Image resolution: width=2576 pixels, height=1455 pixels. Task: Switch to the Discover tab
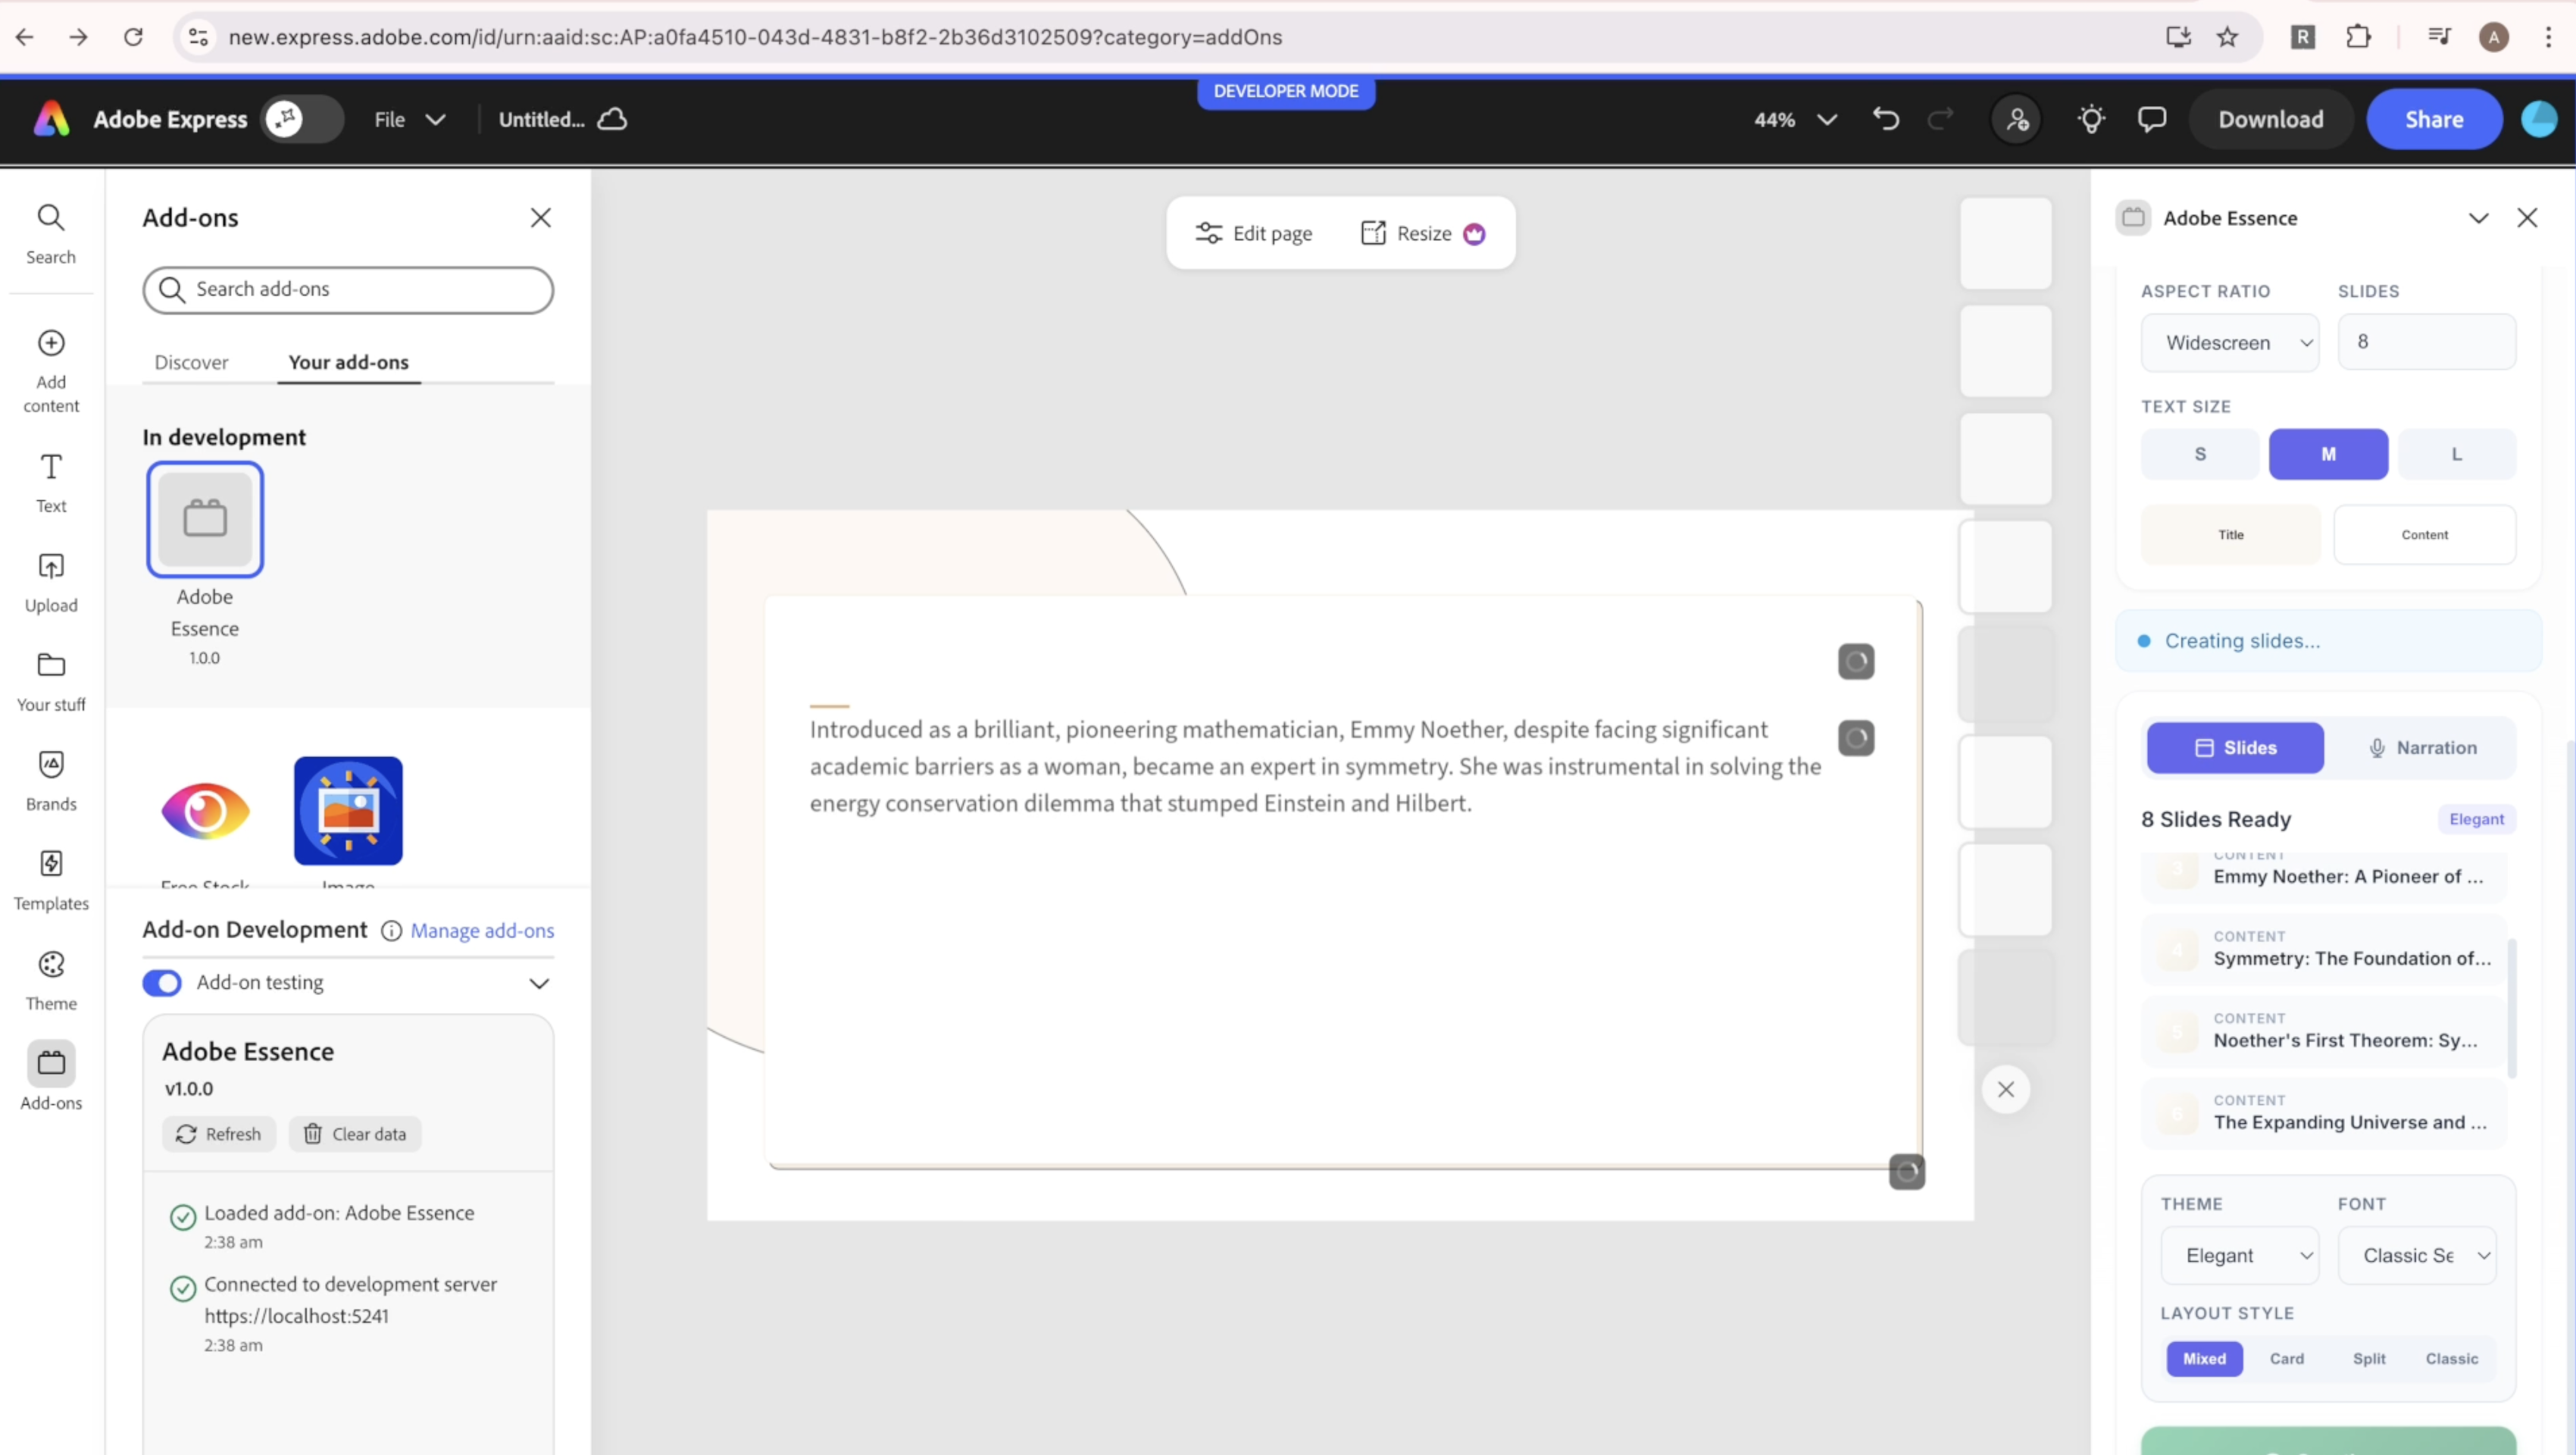191,362
